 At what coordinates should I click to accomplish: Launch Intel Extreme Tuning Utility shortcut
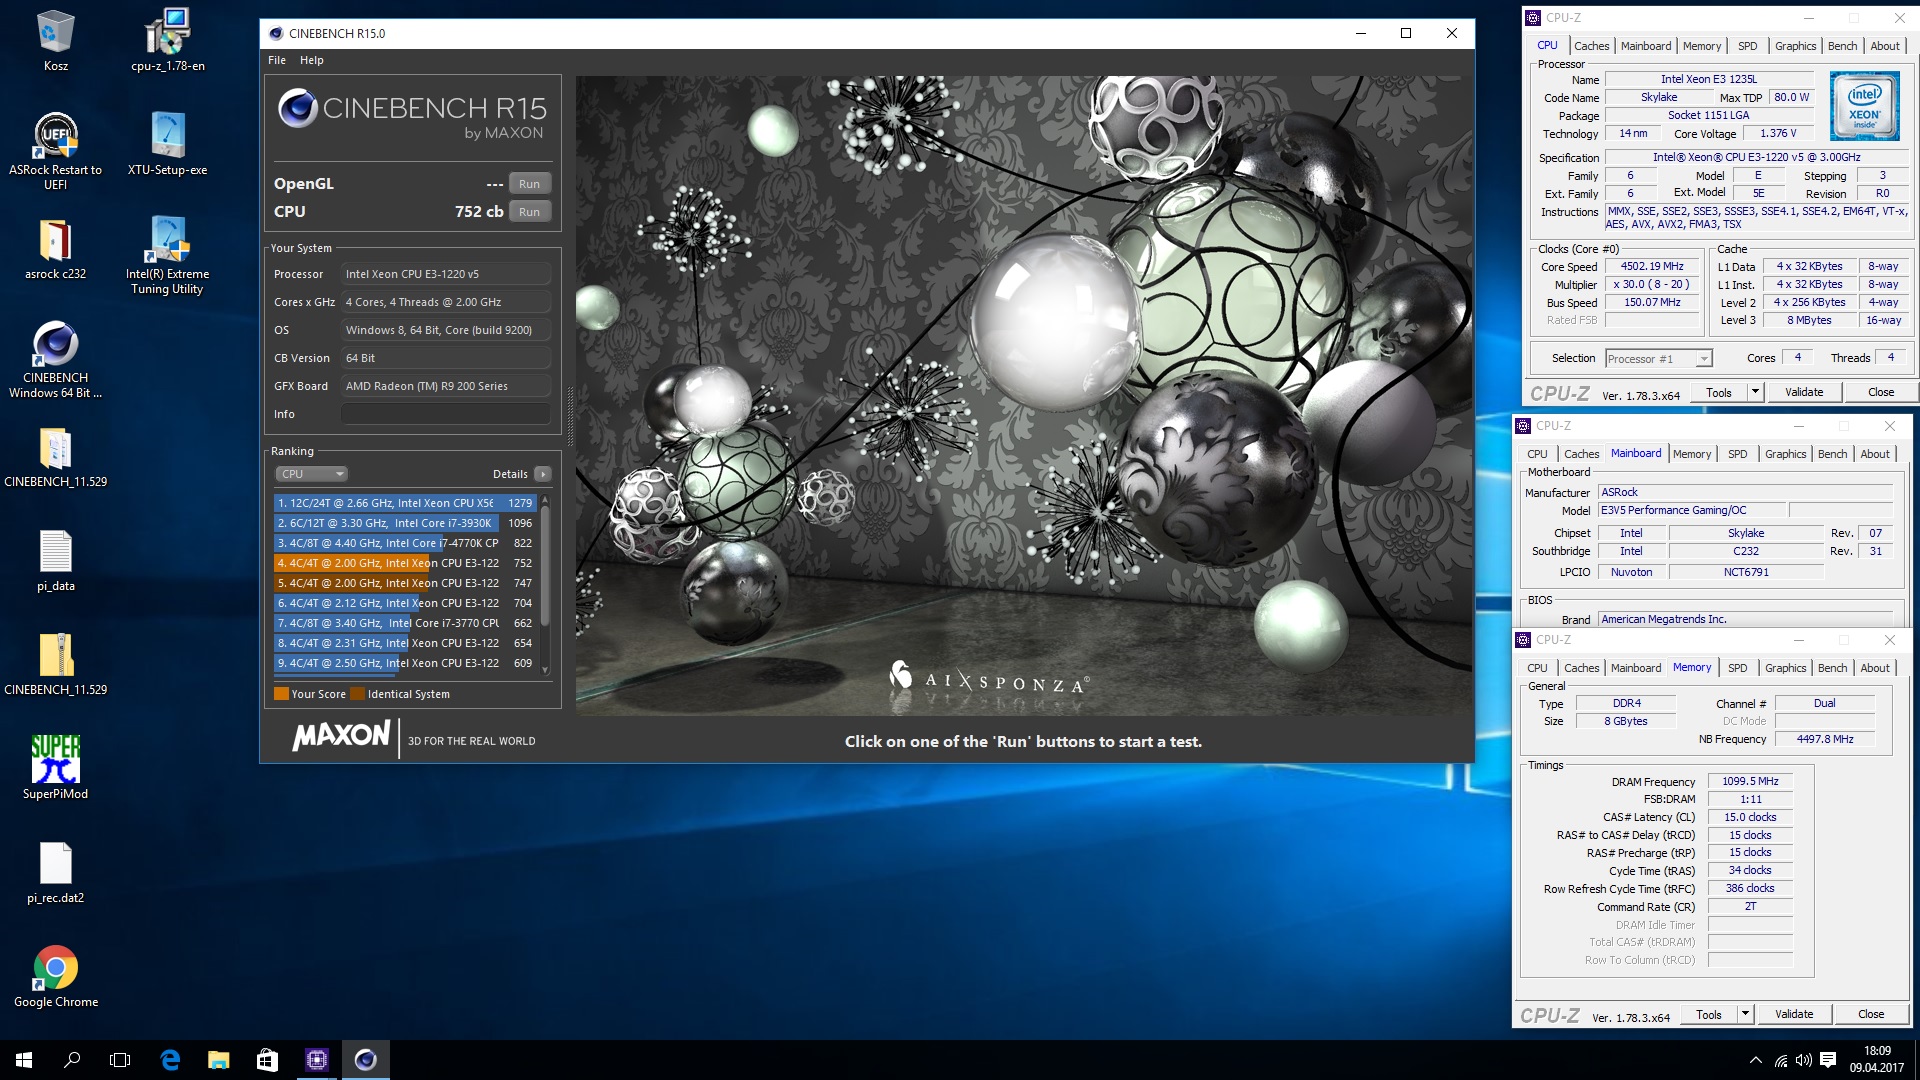click(x=167, y=255)
